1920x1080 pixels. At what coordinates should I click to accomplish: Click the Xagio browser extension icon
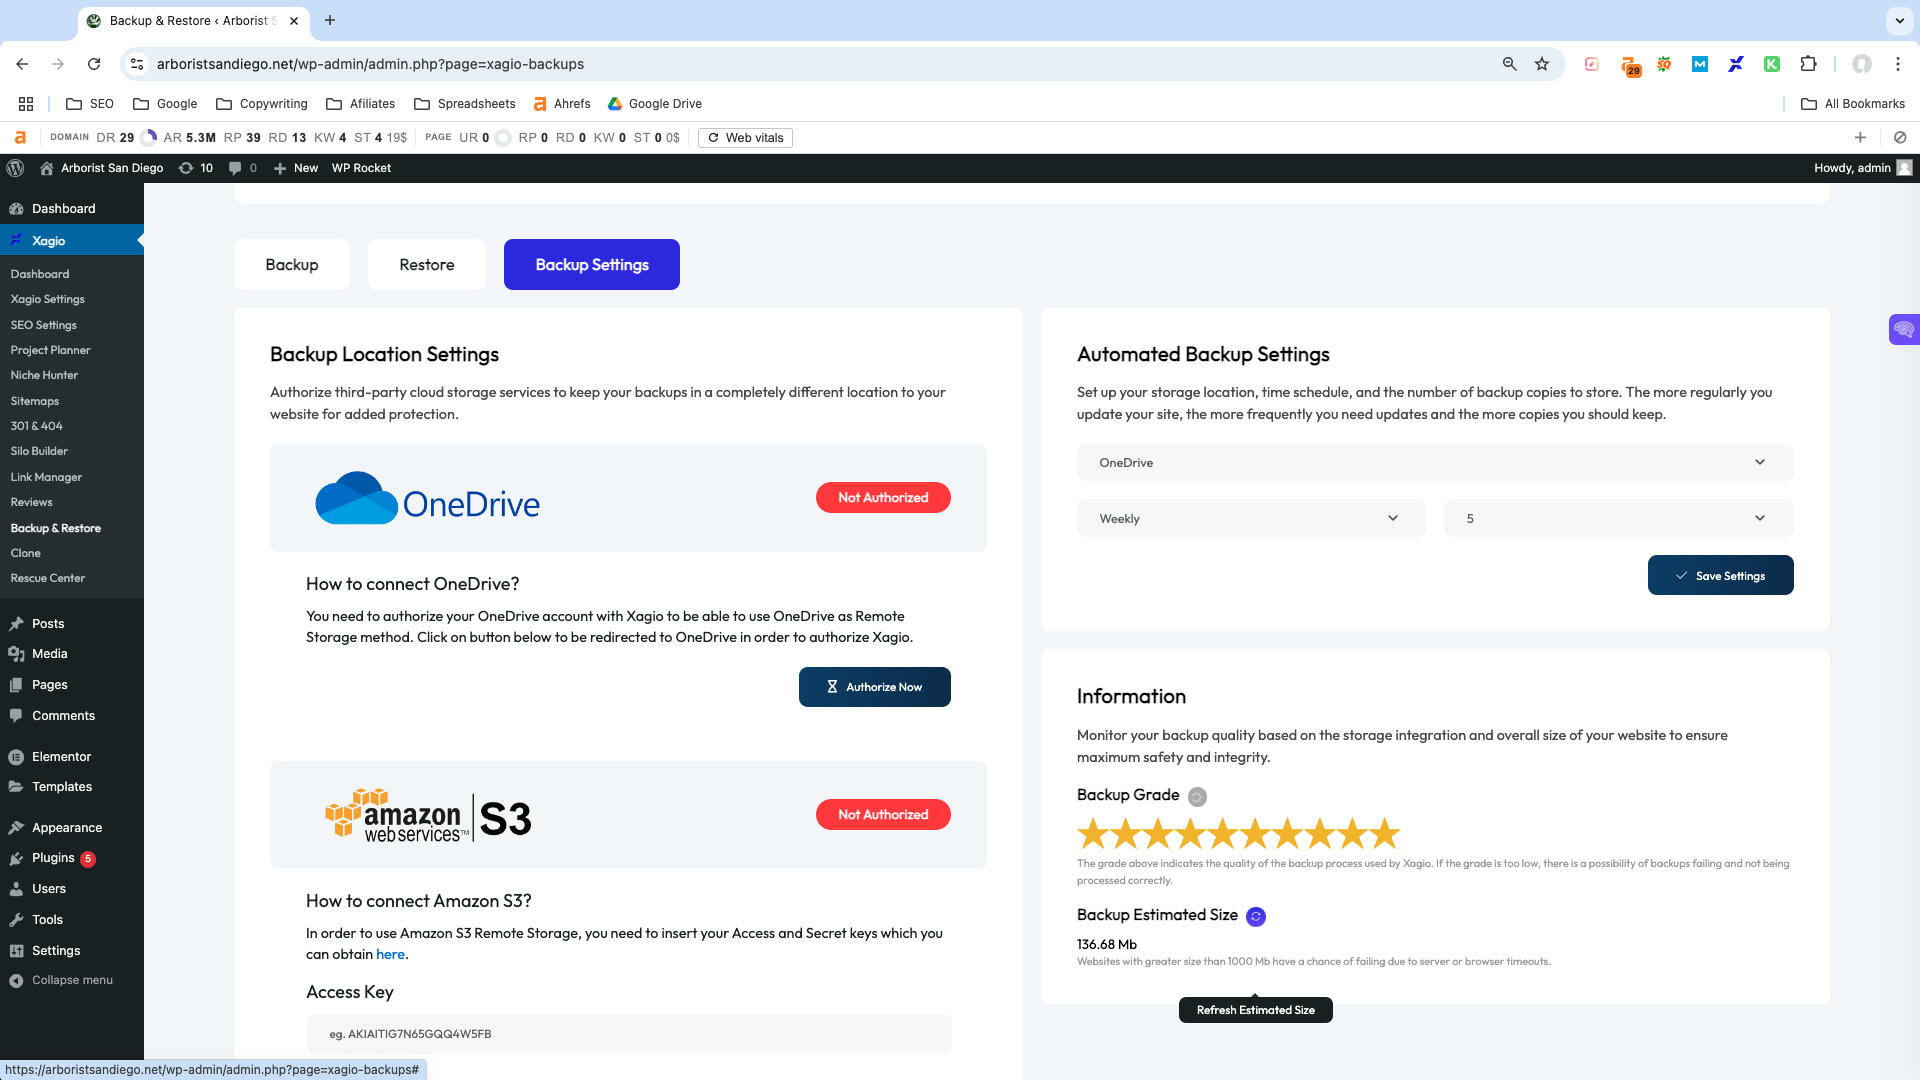coord(1736,64)
